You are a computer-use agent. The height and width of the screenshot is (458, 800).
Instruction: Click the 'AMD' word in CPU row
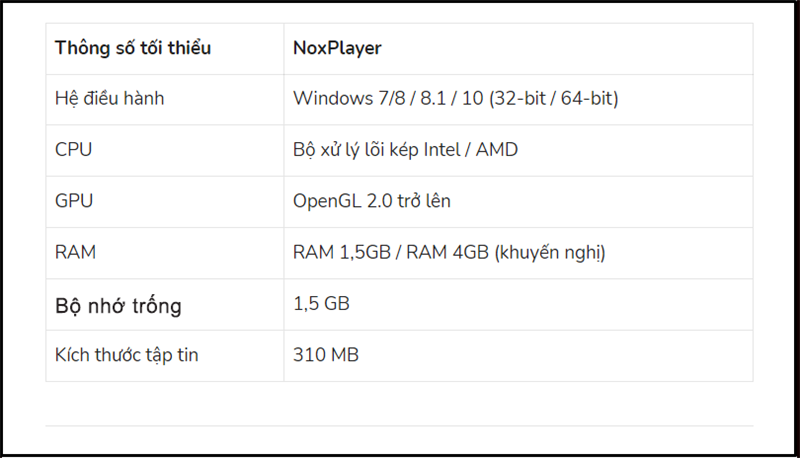coord(496,150)
